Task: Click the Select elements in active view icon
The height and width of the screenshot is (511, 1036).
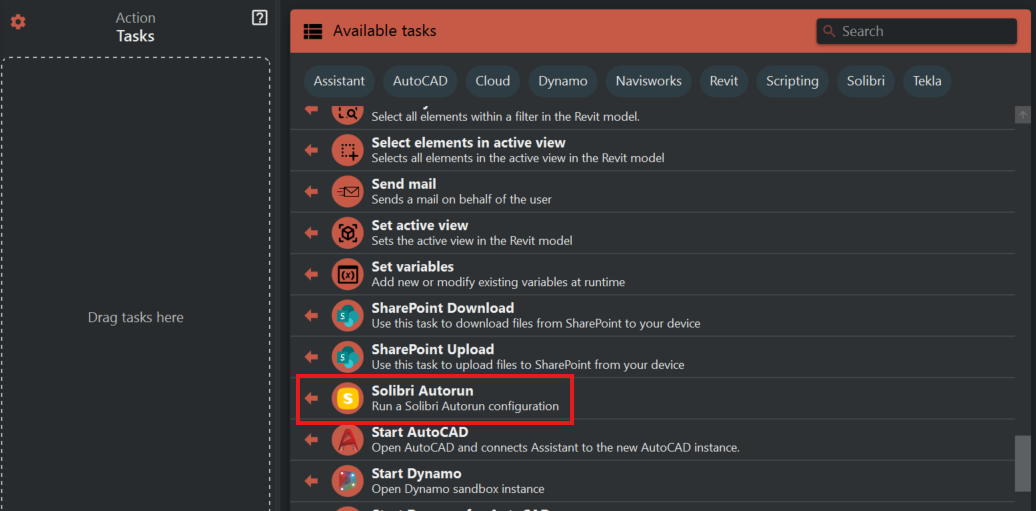Action: 348,151
